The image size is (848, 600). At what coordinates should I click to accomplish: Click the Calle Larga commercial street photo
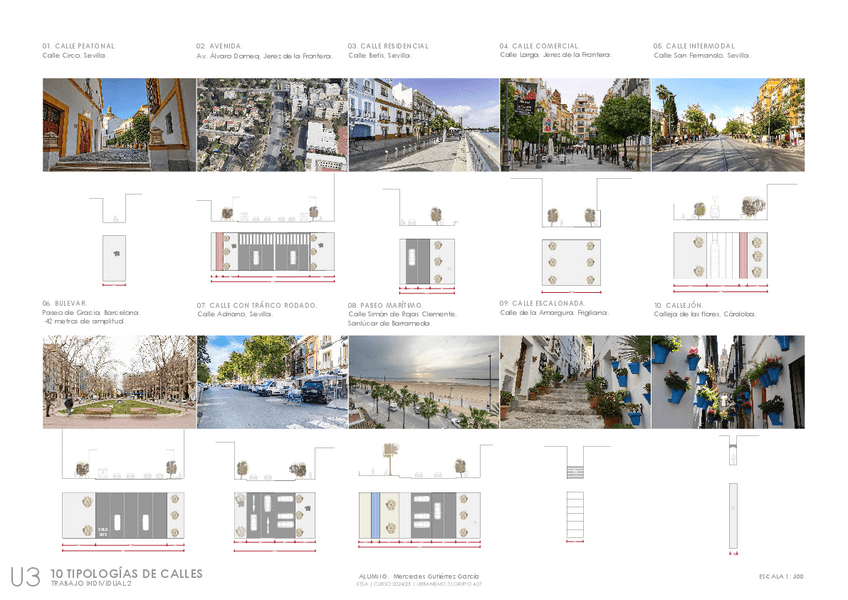tap(575, 125)
